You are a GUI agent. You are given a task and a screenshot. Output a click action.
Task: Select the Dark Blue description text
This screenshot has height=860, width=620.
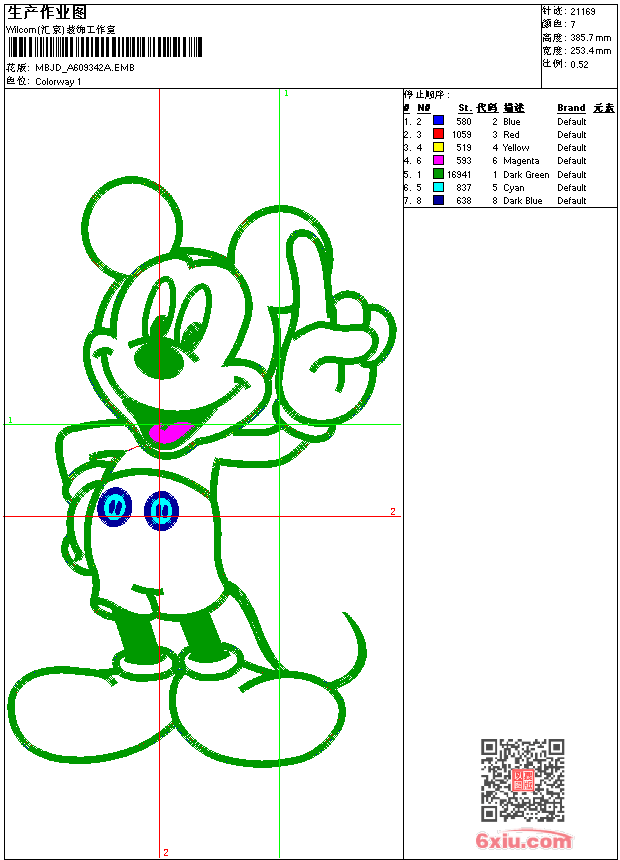pyautogui.click(x=522, y=201)
